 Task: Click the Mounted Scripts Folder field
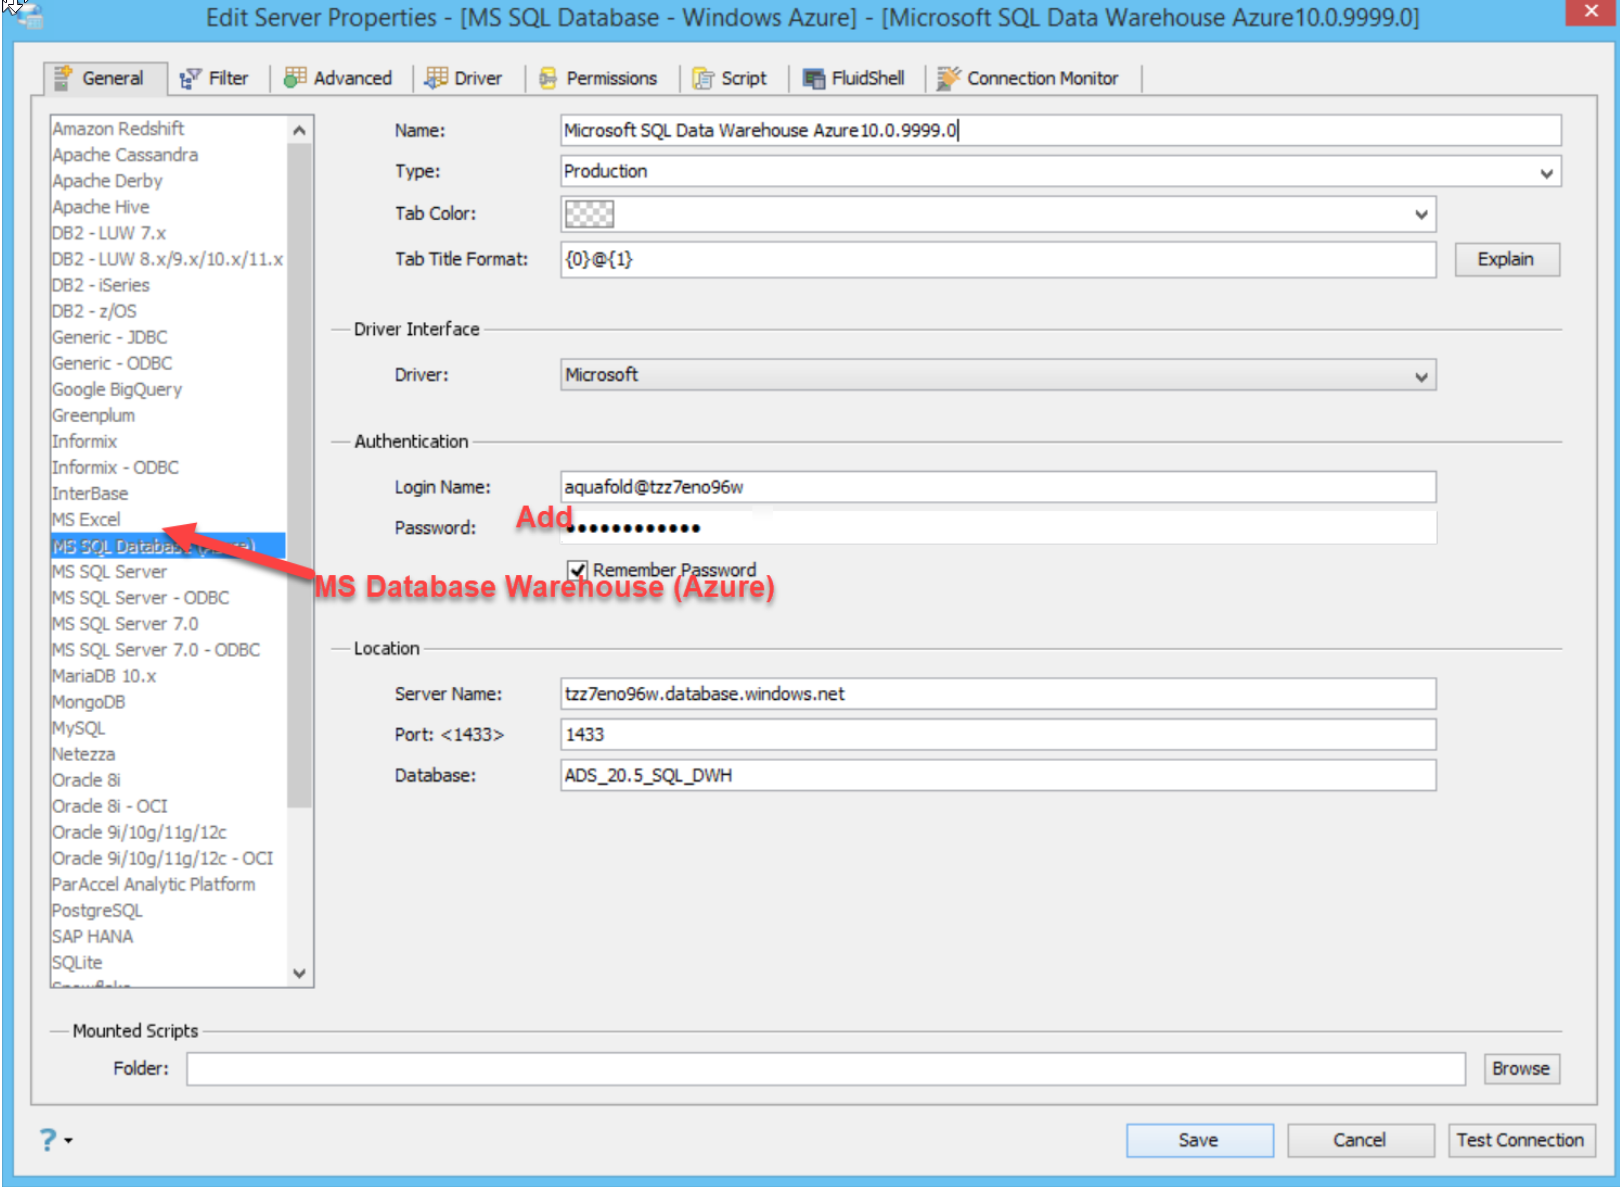(x=826, y=1069)
